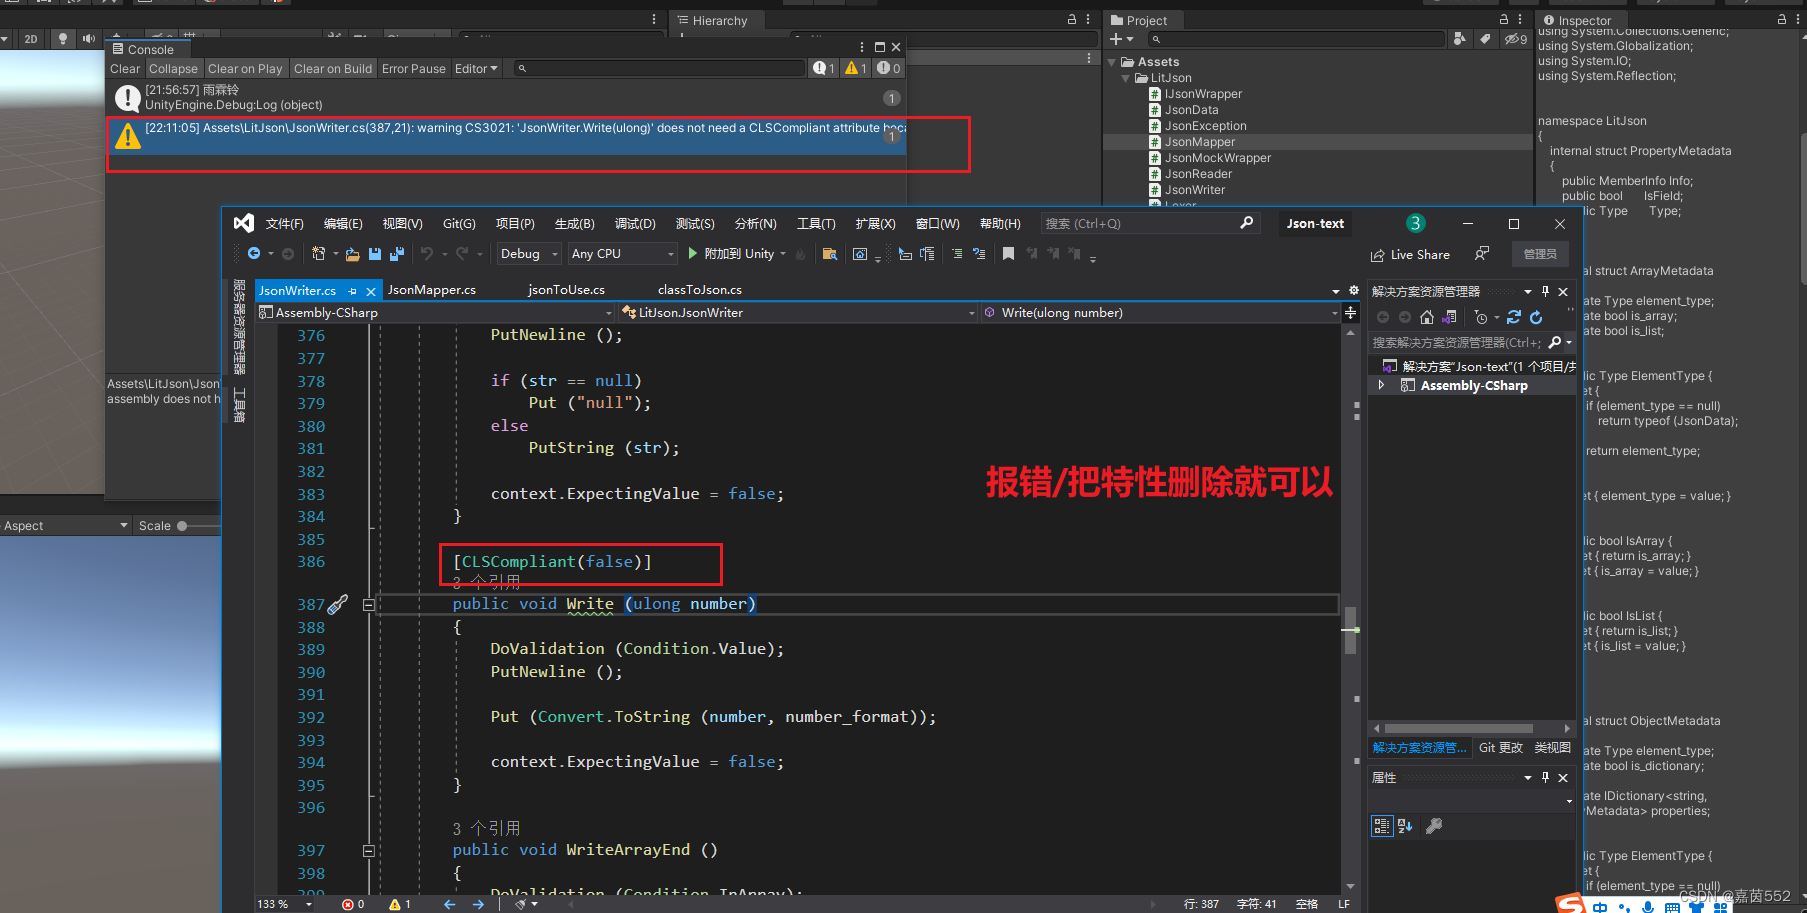The image size is (1807, 913).
Task: Open the 文件(F) menu
Action: coord(284,223)
